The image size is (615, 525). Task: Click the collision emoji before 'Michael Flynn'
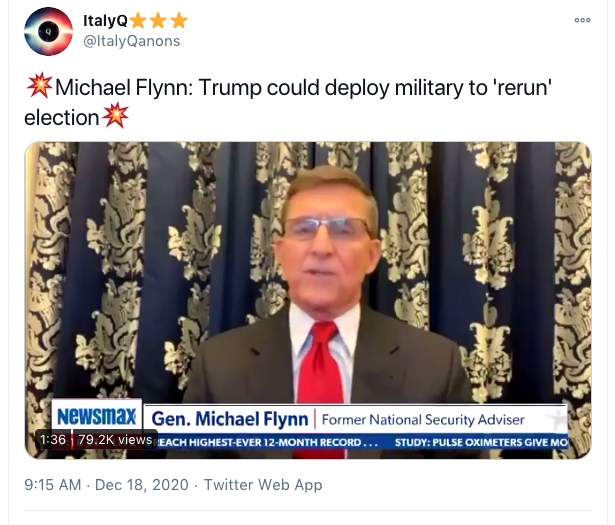coord(36,87)
